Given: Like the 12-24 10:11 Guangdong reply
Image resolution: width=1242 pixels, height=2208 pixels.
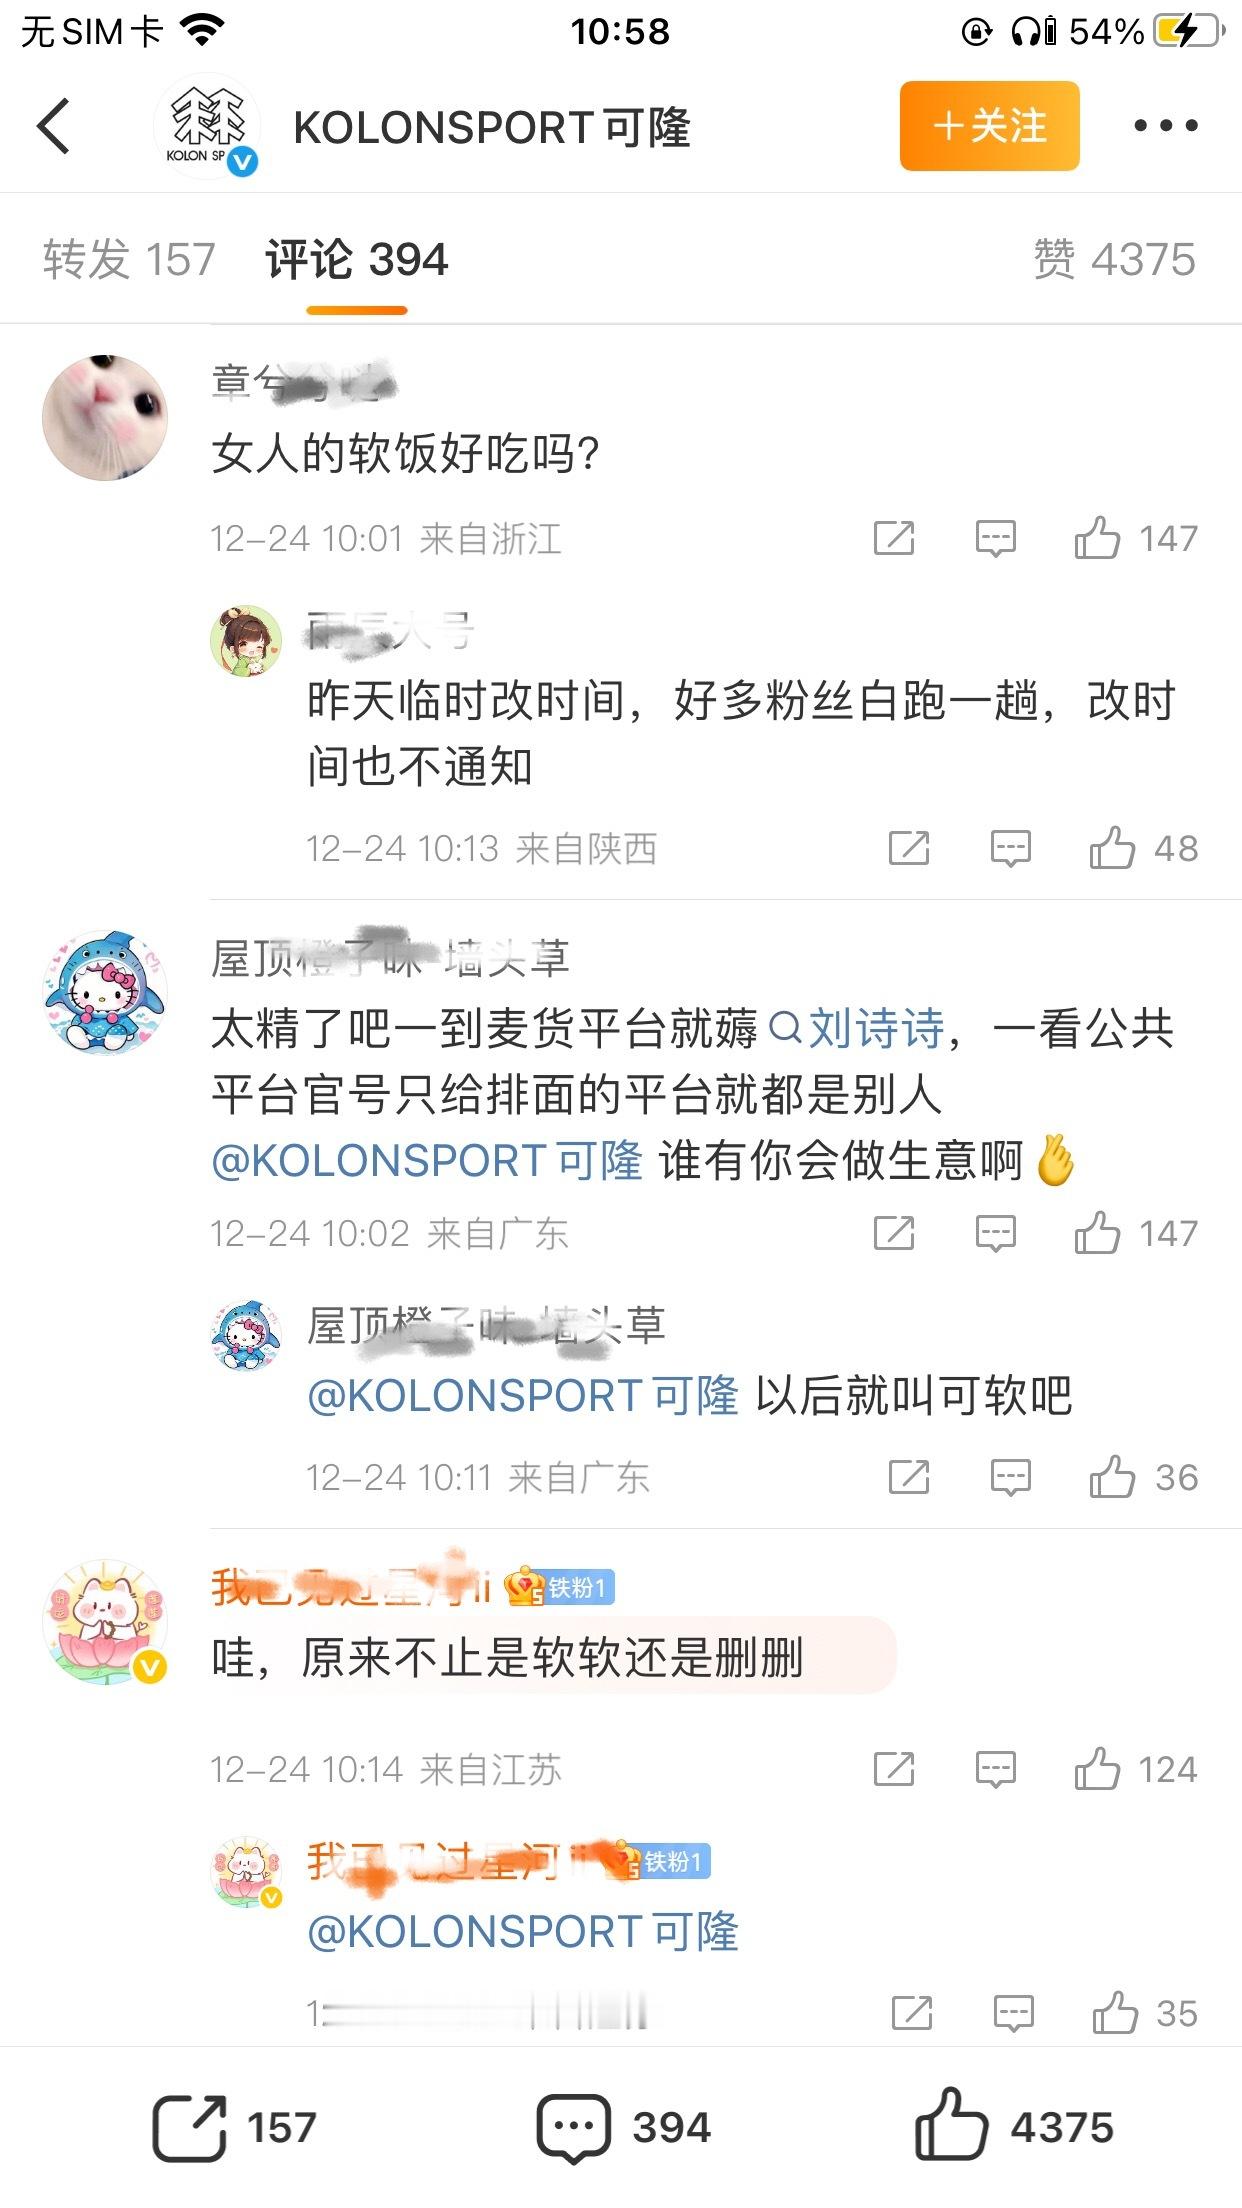Looking at the screenshot, I should pos(1112,1477).
